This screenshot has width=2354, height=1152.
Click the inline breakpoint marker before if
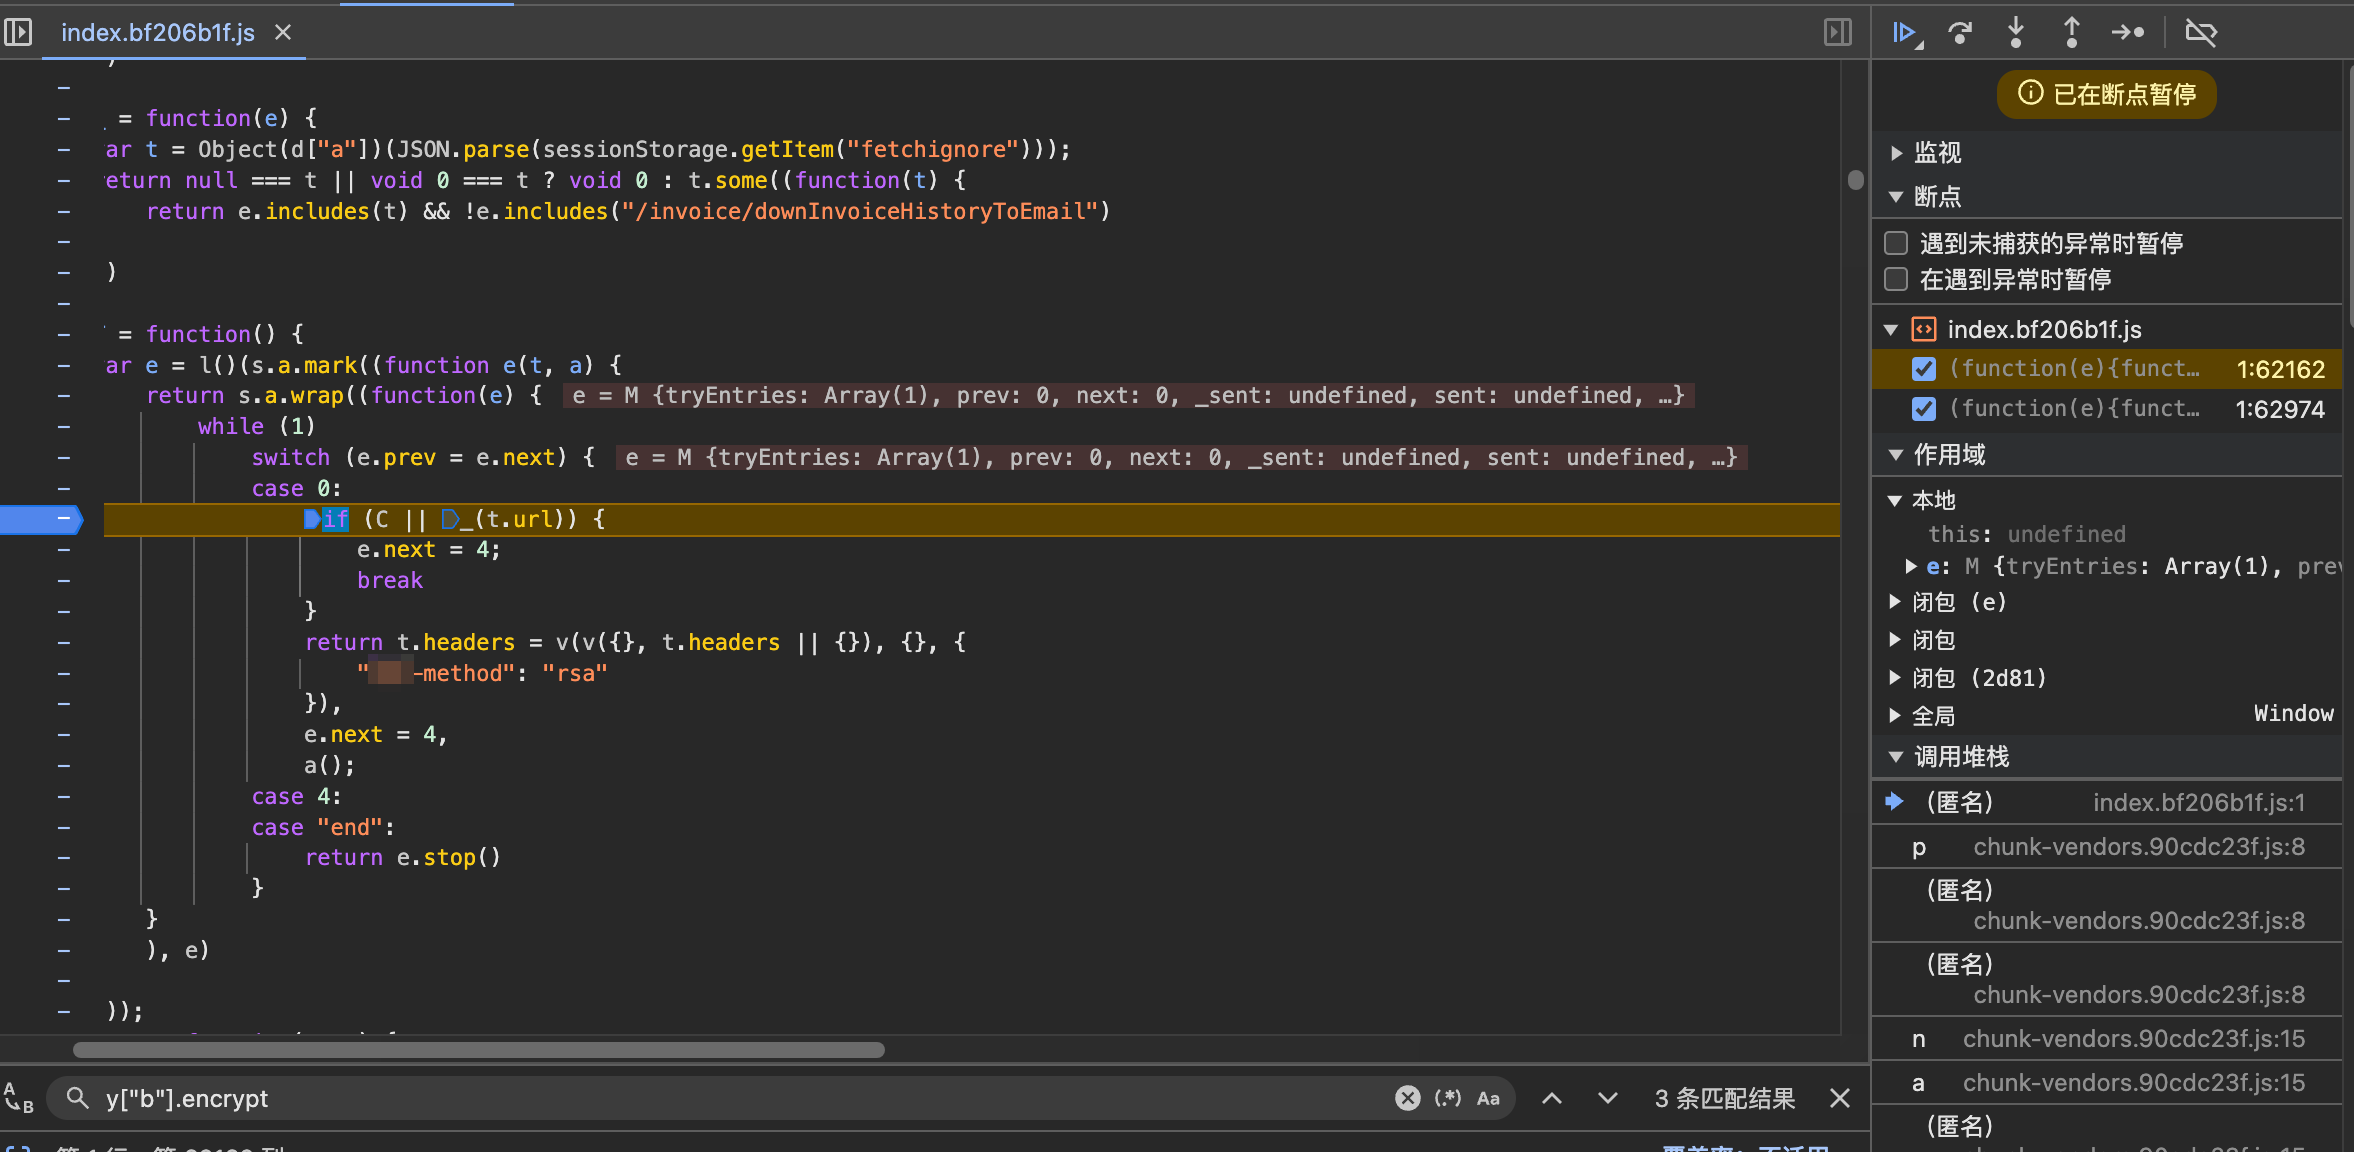point(311,519)
